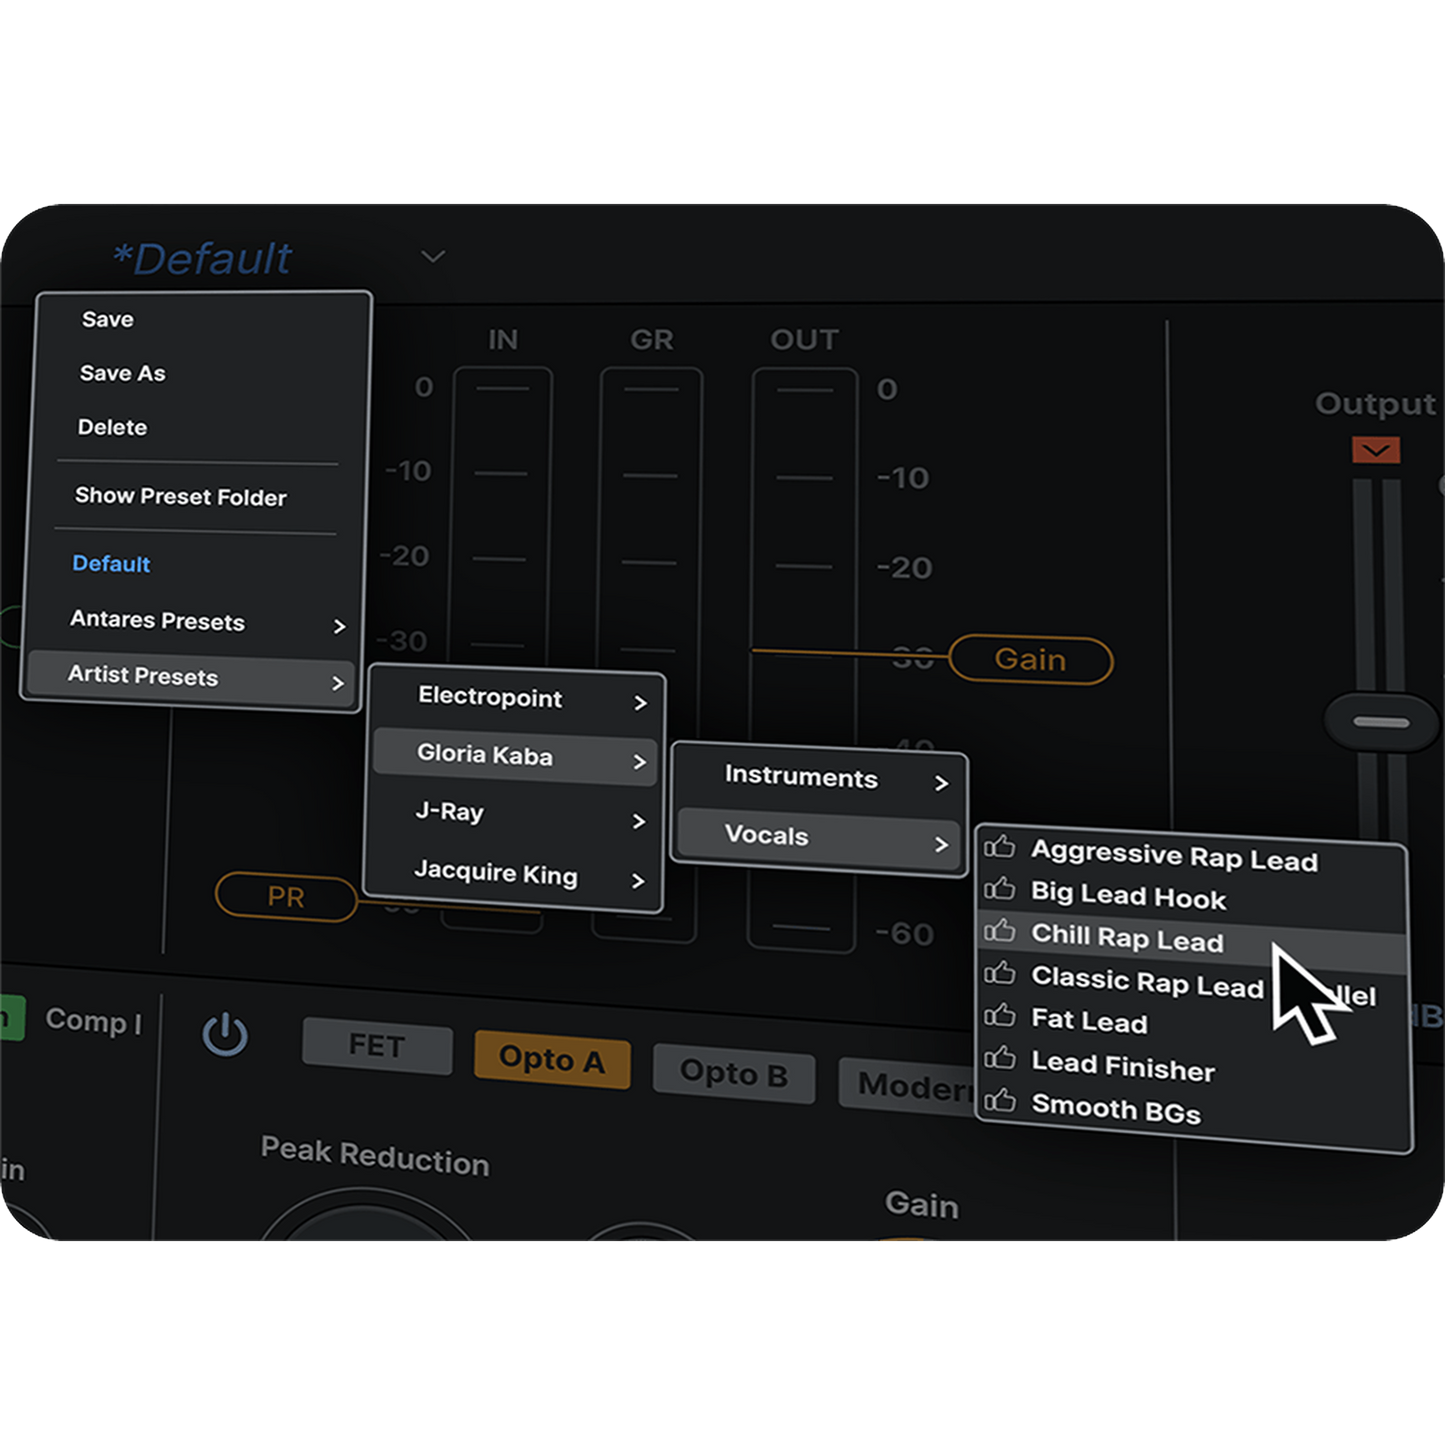This screenshot has width=1445, height=1445.
Task: Enable the Opto B compression mode
Action: point(734,1073)
